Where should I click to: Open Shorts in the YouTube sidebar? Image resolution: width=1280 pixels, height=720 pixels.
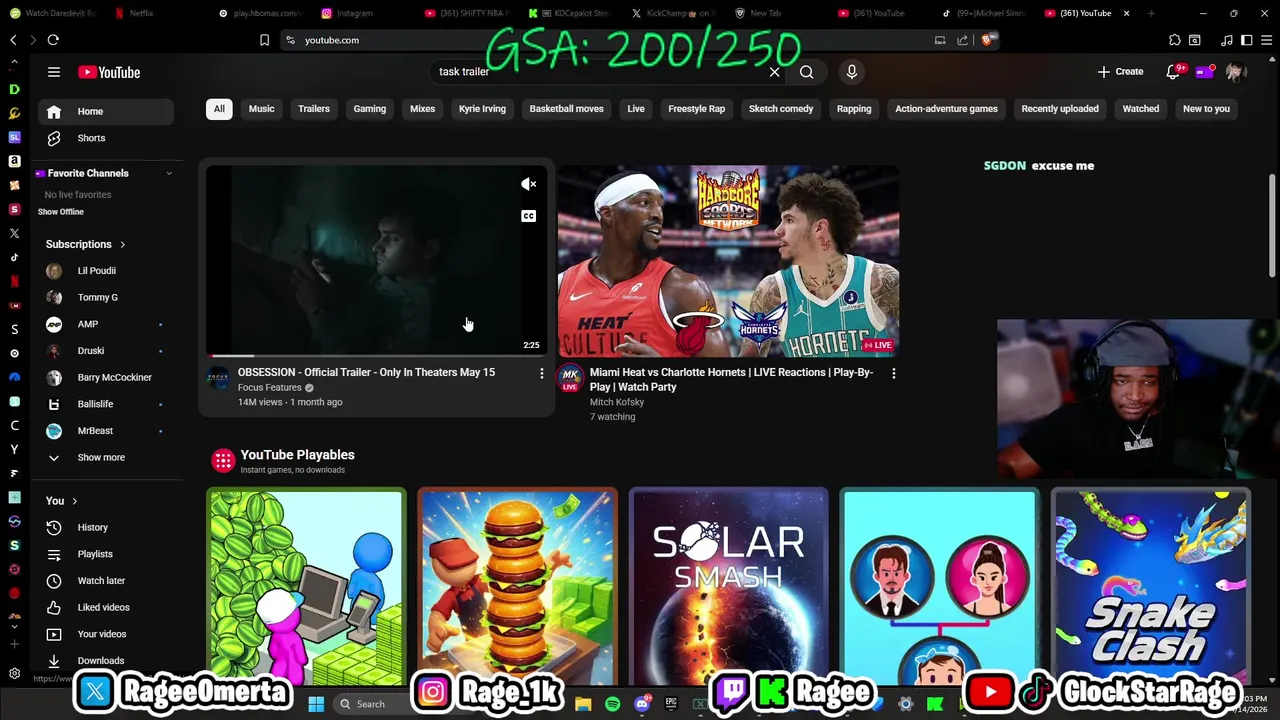(105, 138)
